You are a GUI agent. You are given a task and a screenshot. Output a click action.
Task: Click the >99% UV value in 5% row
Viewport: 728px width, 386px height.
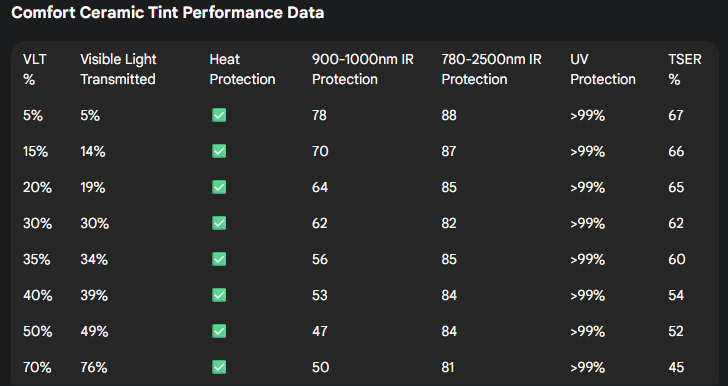click(587, 115)
